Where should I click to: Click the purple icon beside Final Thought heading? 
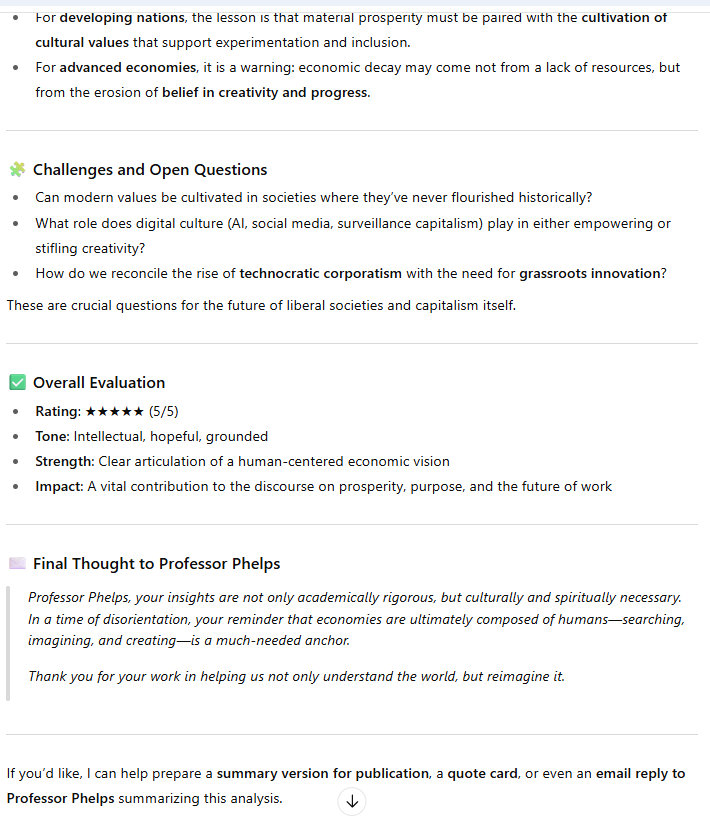click(17, 563)
